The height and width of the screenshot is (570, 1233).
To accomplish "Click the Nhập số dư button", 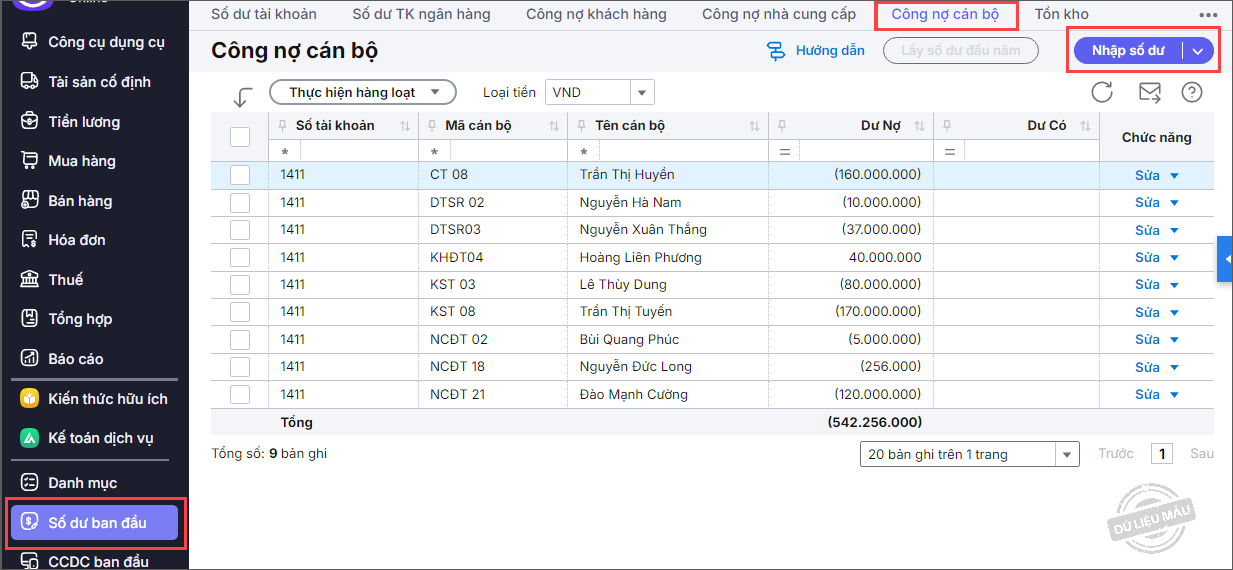I will point(1126,51).
